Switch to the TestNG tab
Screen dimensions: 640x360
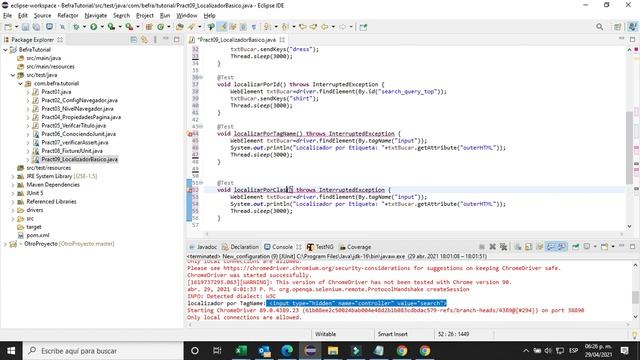click(x=320, y=247)
